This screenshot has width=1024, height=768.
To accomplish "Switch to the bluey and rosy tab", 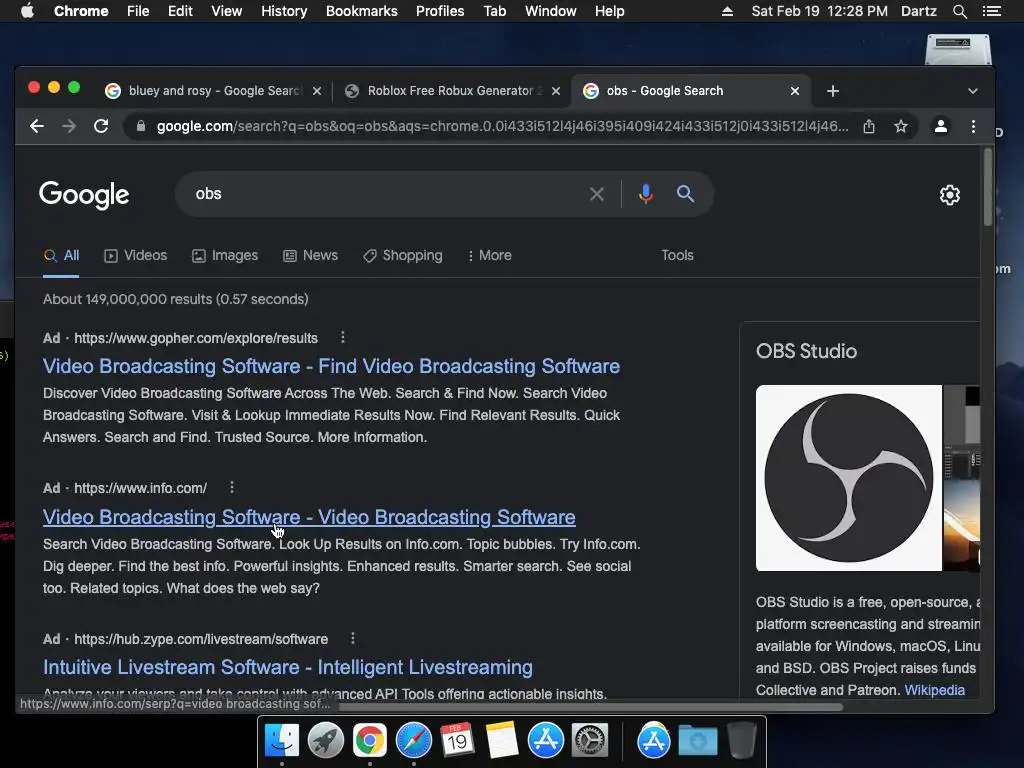I will 213,91.
